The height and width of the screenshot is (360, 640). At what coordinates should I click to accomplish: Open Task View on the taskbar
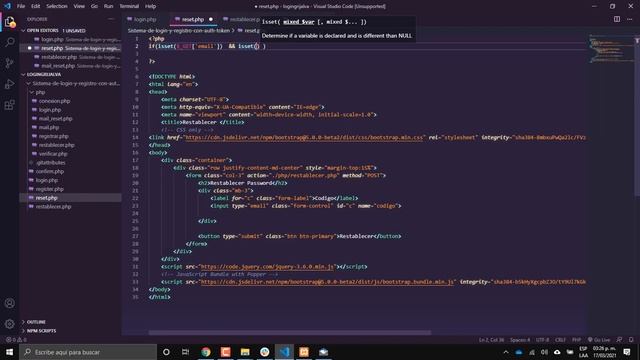(x=185, y=352)
